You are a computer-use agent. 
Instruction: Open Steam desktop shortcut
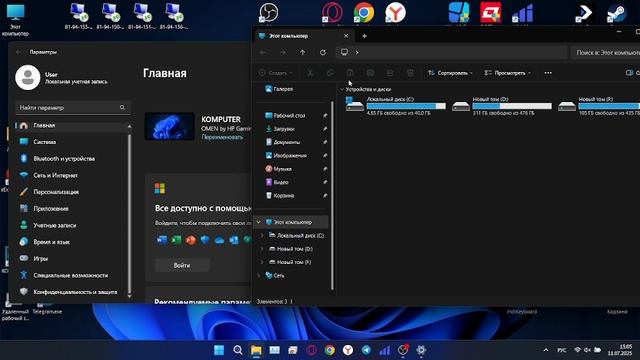[x=616, y=13]
